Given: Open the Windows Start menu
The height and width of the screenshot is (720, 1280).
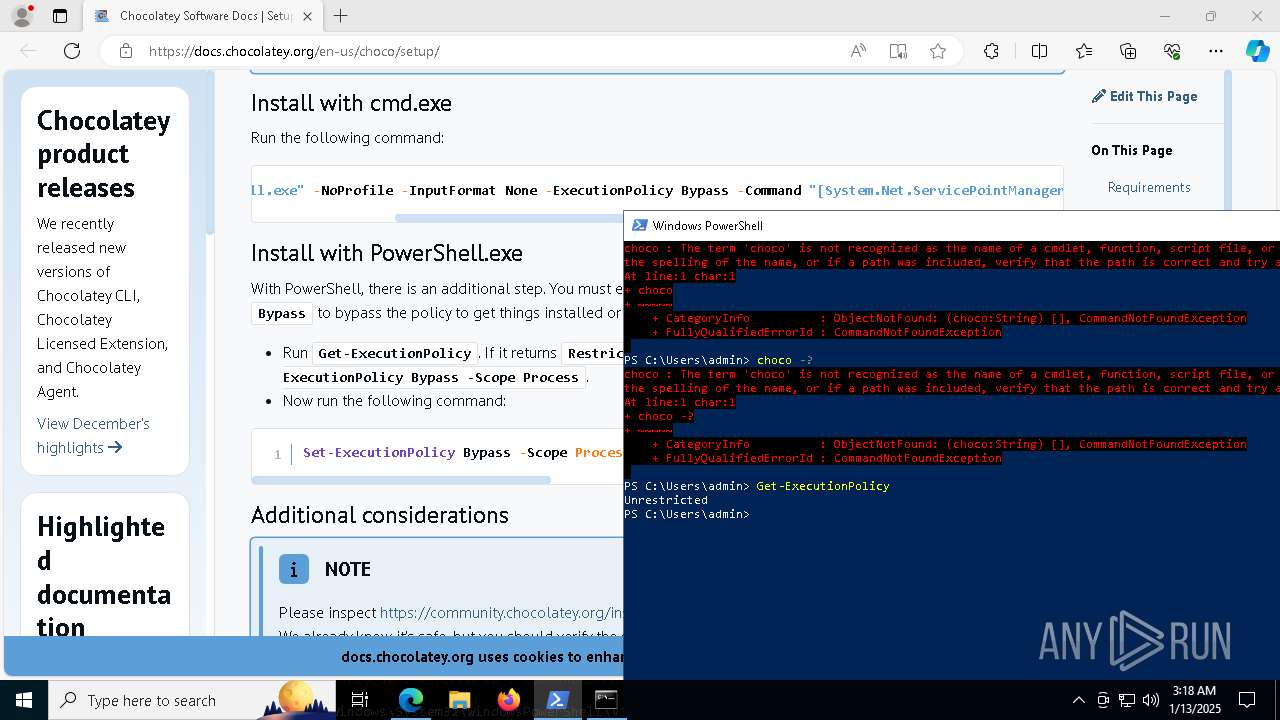Looking at the screenshot, I should (x=24, y=700).
